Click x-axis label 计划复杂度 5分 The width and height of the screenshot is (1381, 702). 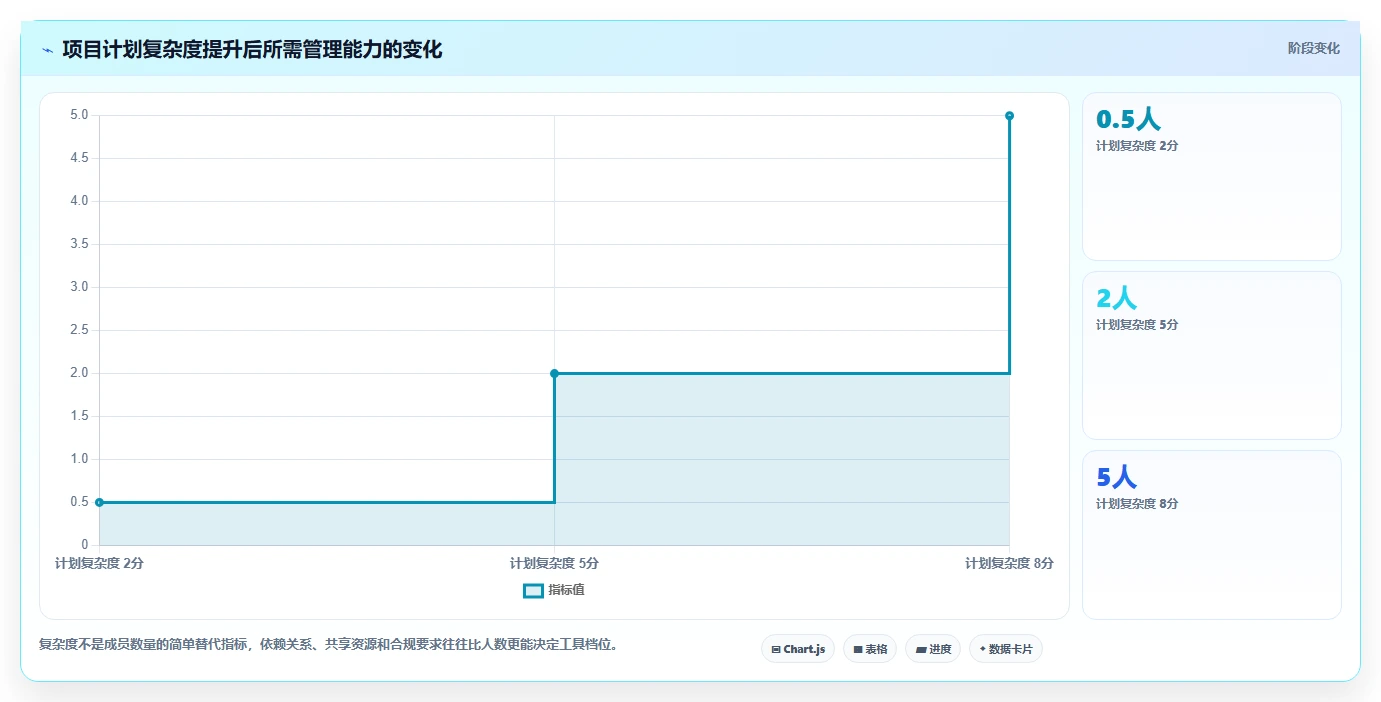click(554, 563)
